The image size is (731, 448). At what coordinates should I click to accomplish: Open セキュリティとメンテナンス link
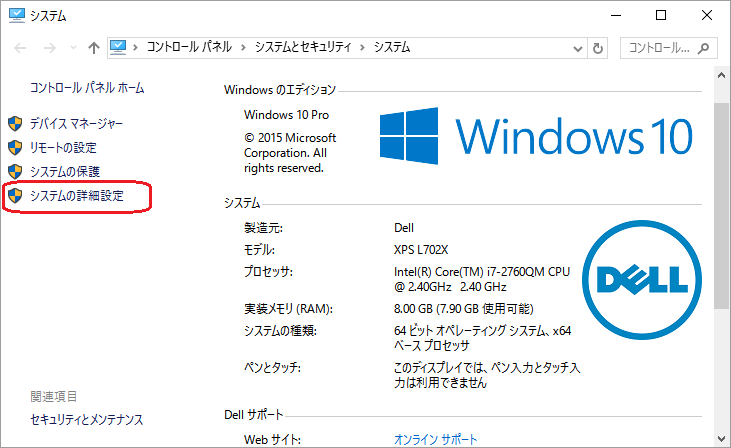tap(87, 420)
